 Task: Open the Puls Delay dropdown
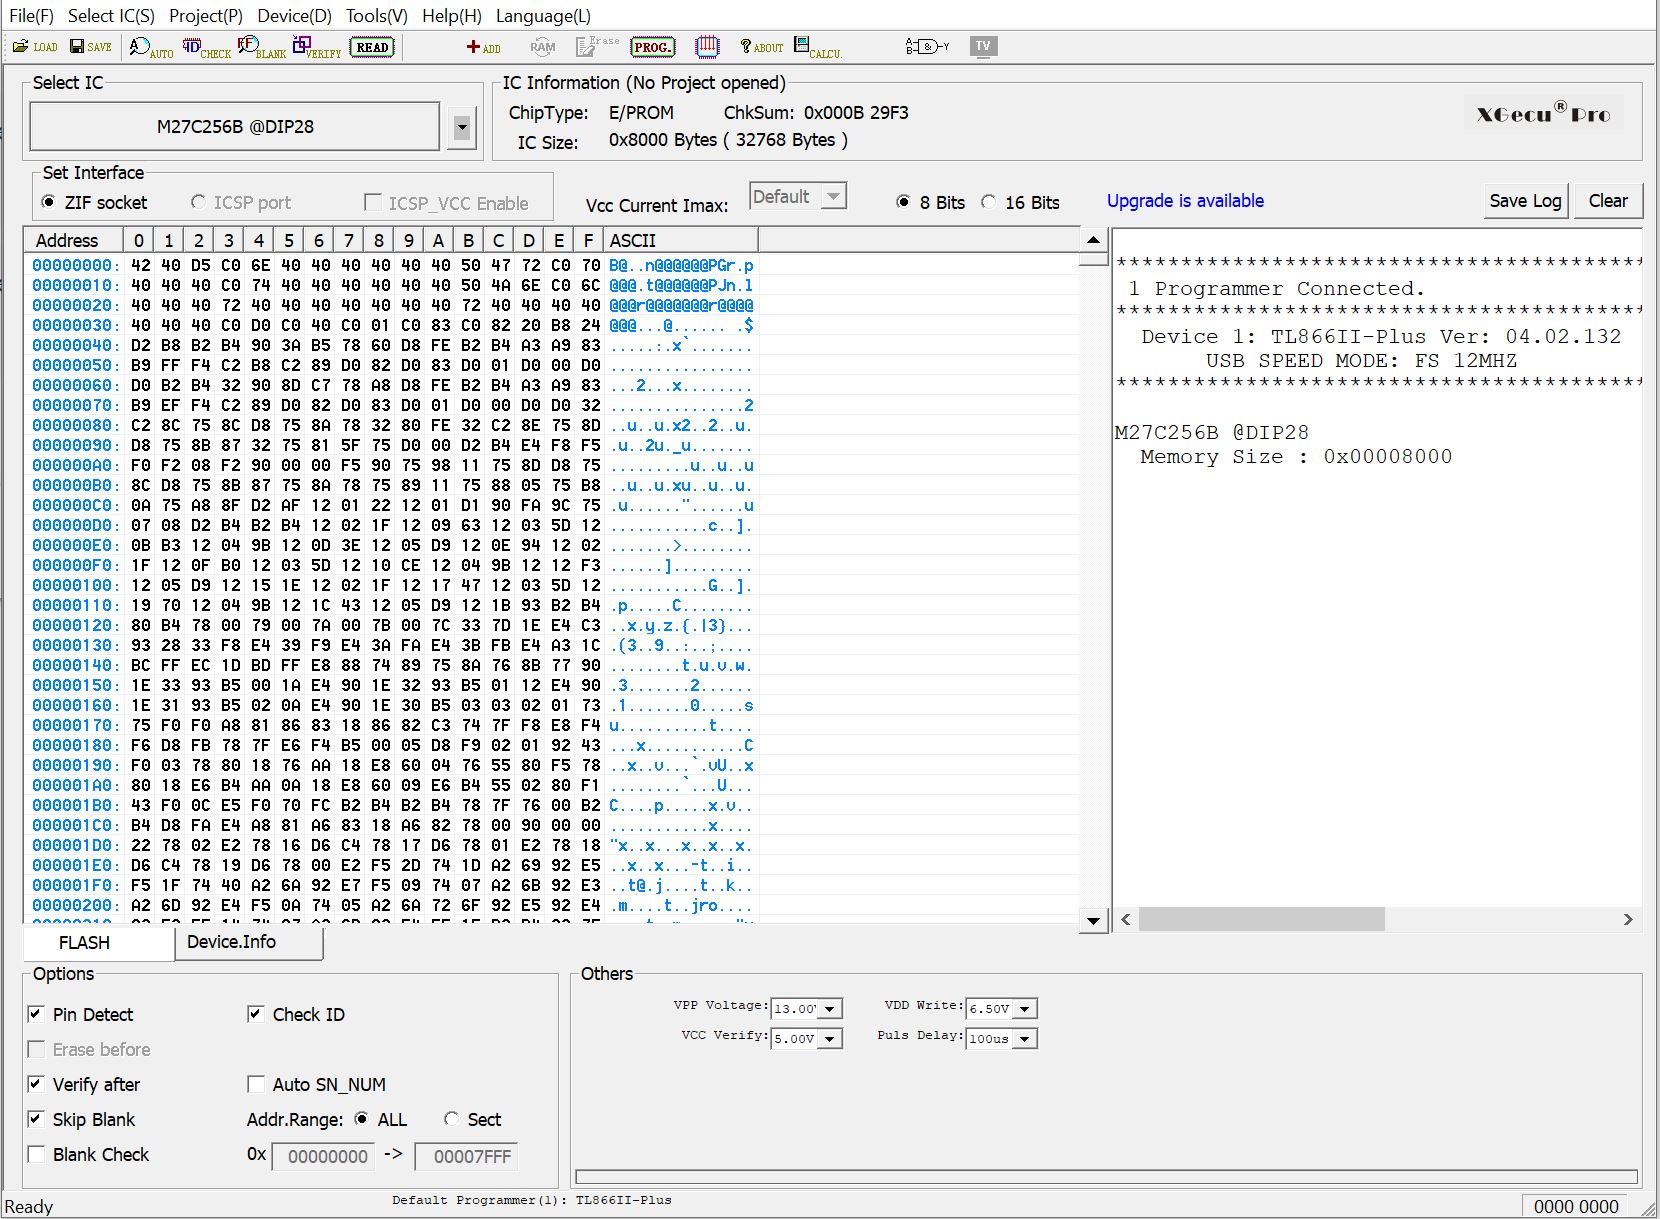click(1024, 1039)
